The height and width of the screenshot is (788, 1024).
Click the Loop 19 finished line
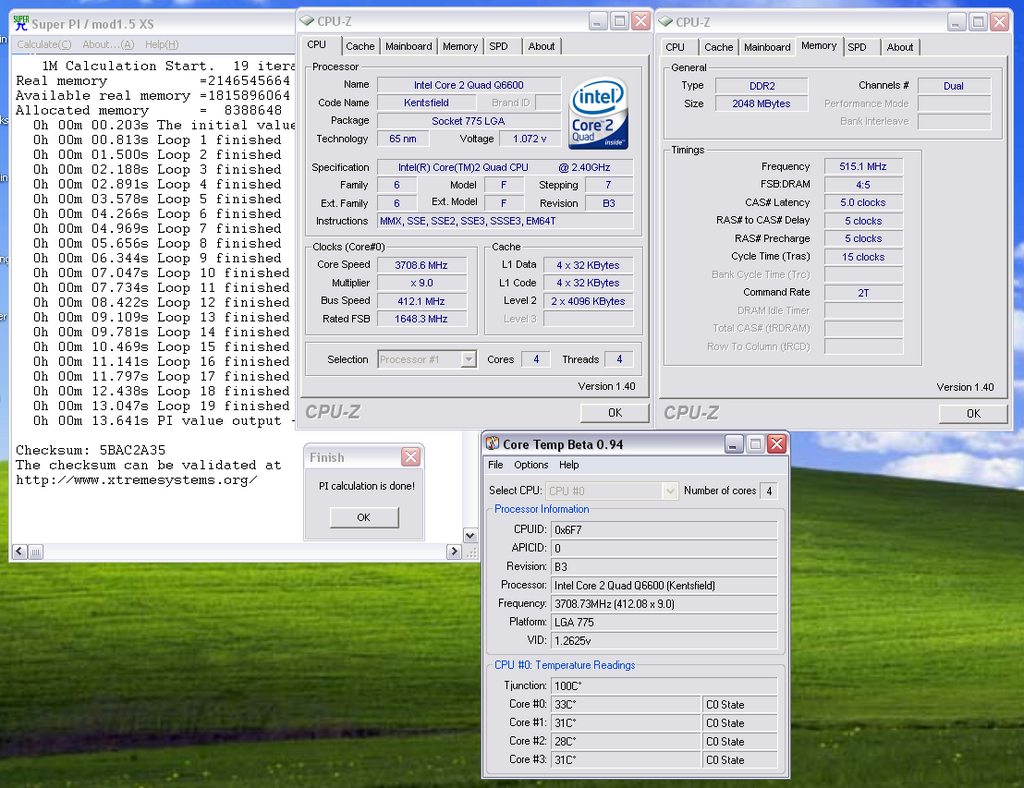click(161, 406)
